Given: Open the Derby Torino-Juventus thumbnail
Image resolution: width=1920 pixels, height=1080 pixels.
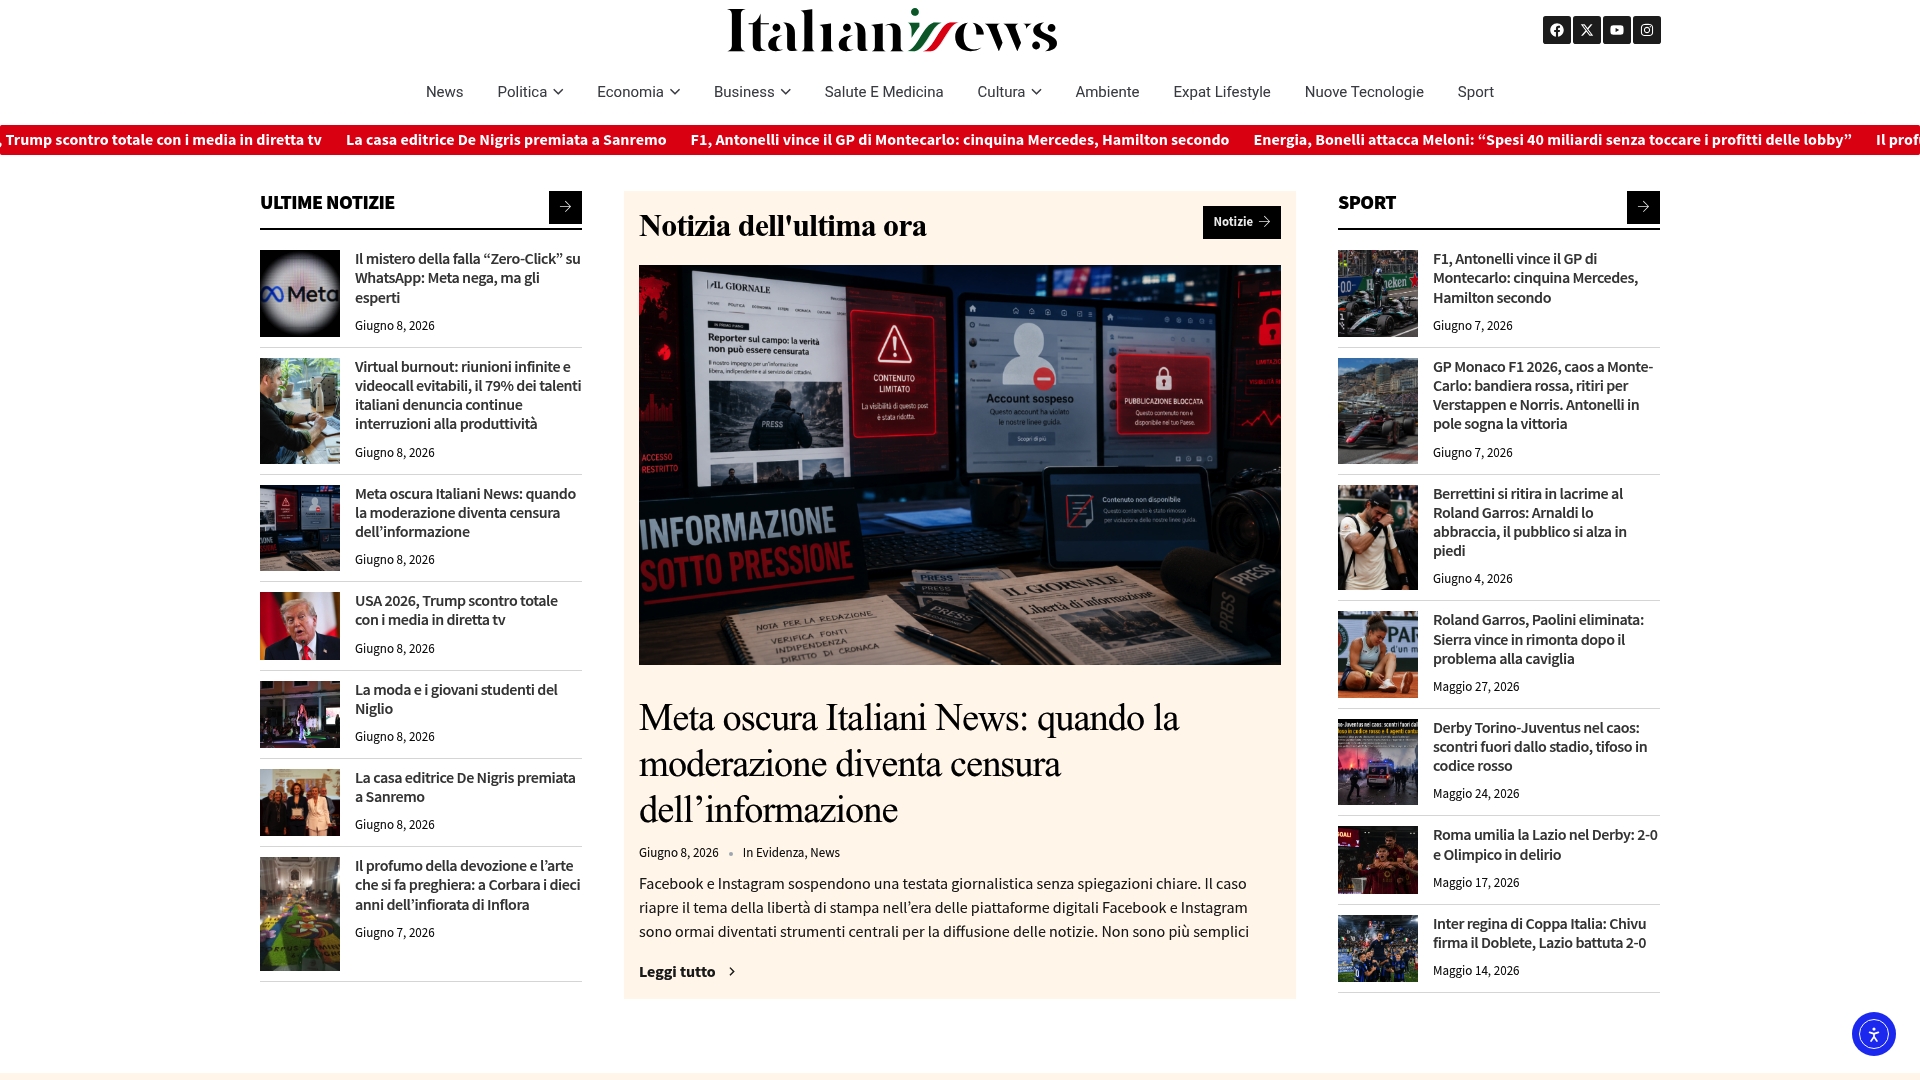Looking at the screenshot, I should [1378, 762].
